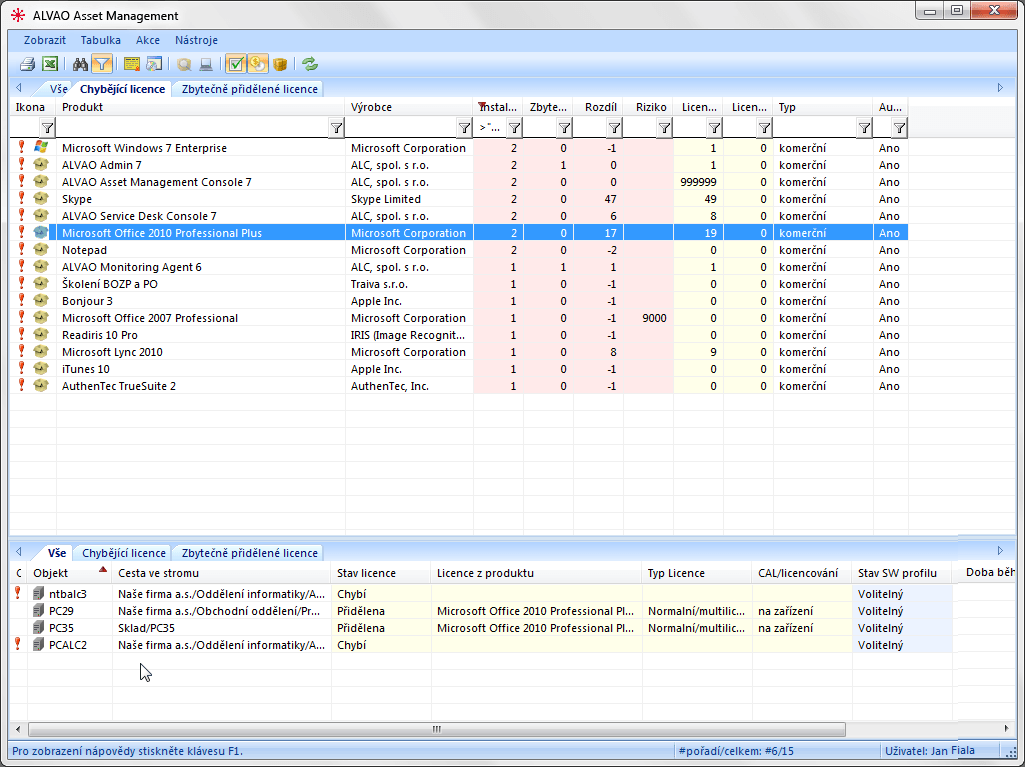Open search with the binoculars icon
The image size is (1025, 767).
(x=81, y=64)
